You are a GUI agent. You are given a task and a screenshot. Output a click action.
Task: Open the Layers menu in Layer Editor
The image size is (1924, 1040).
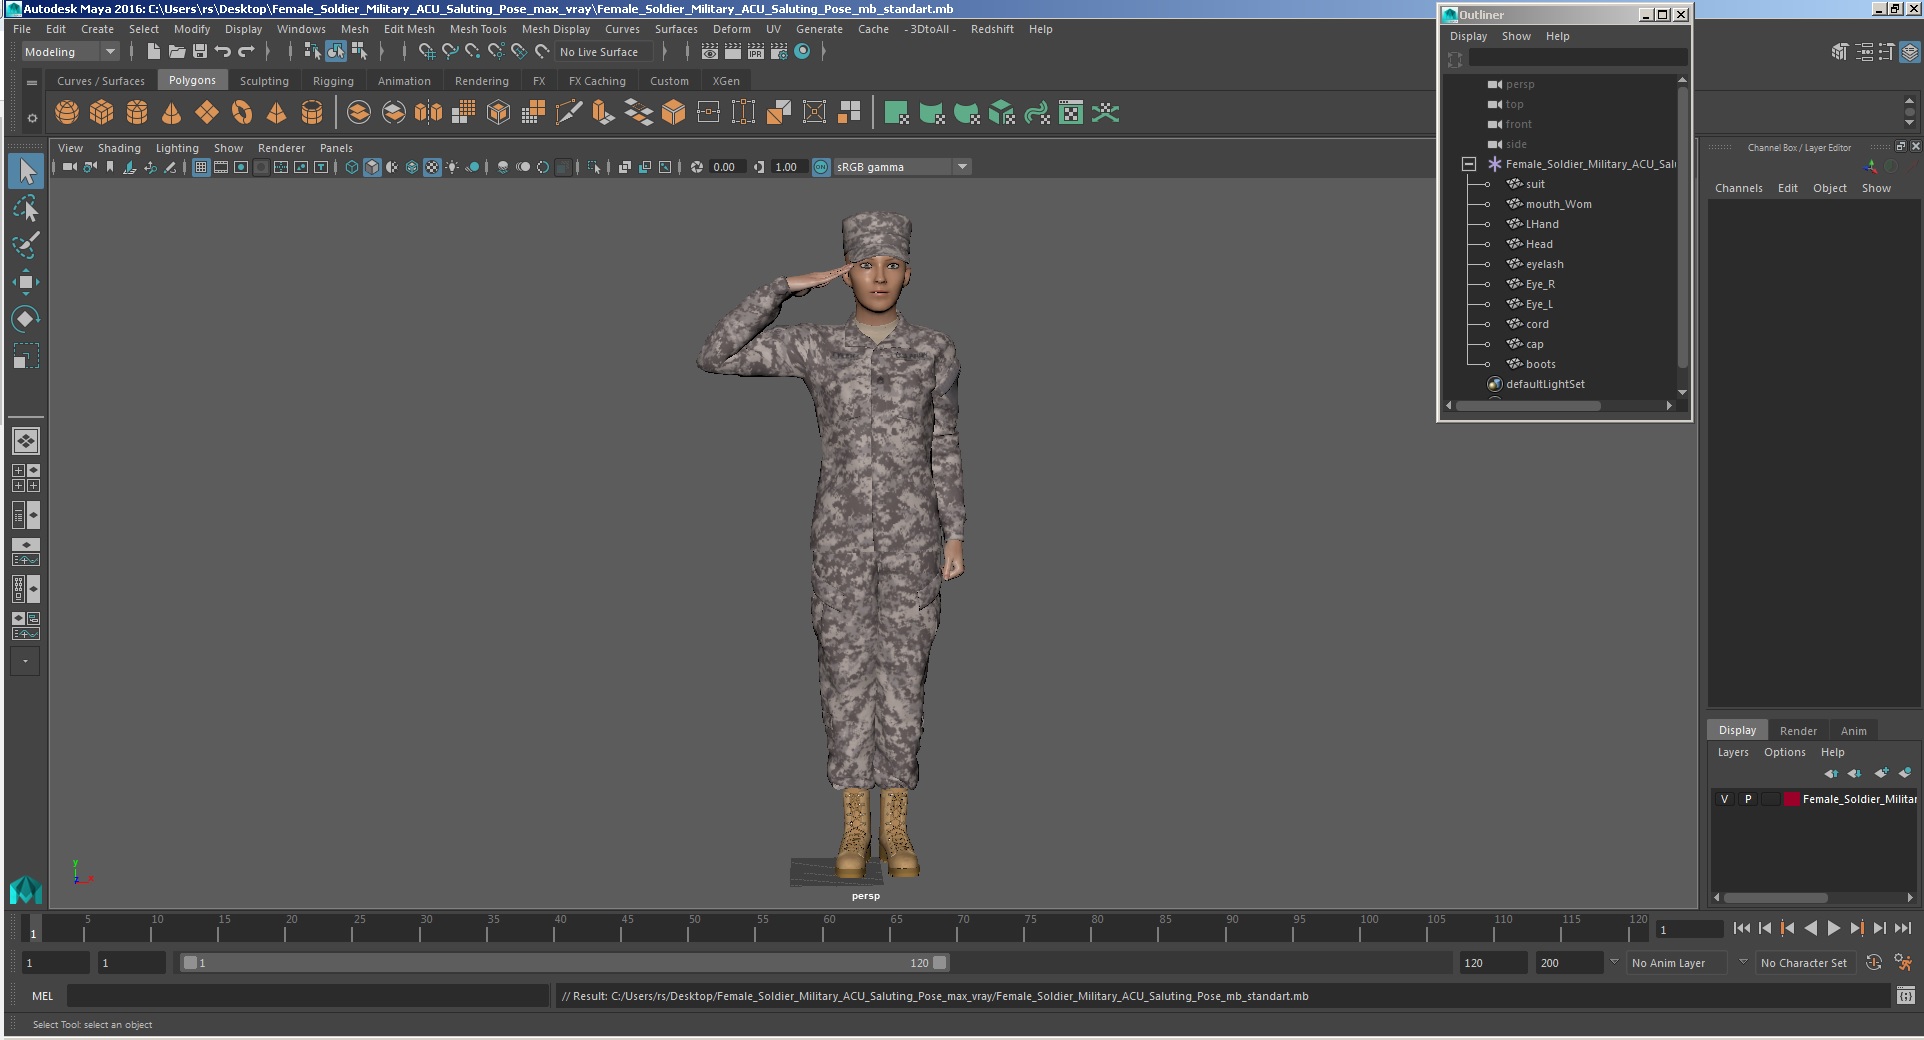[1733, 752]
